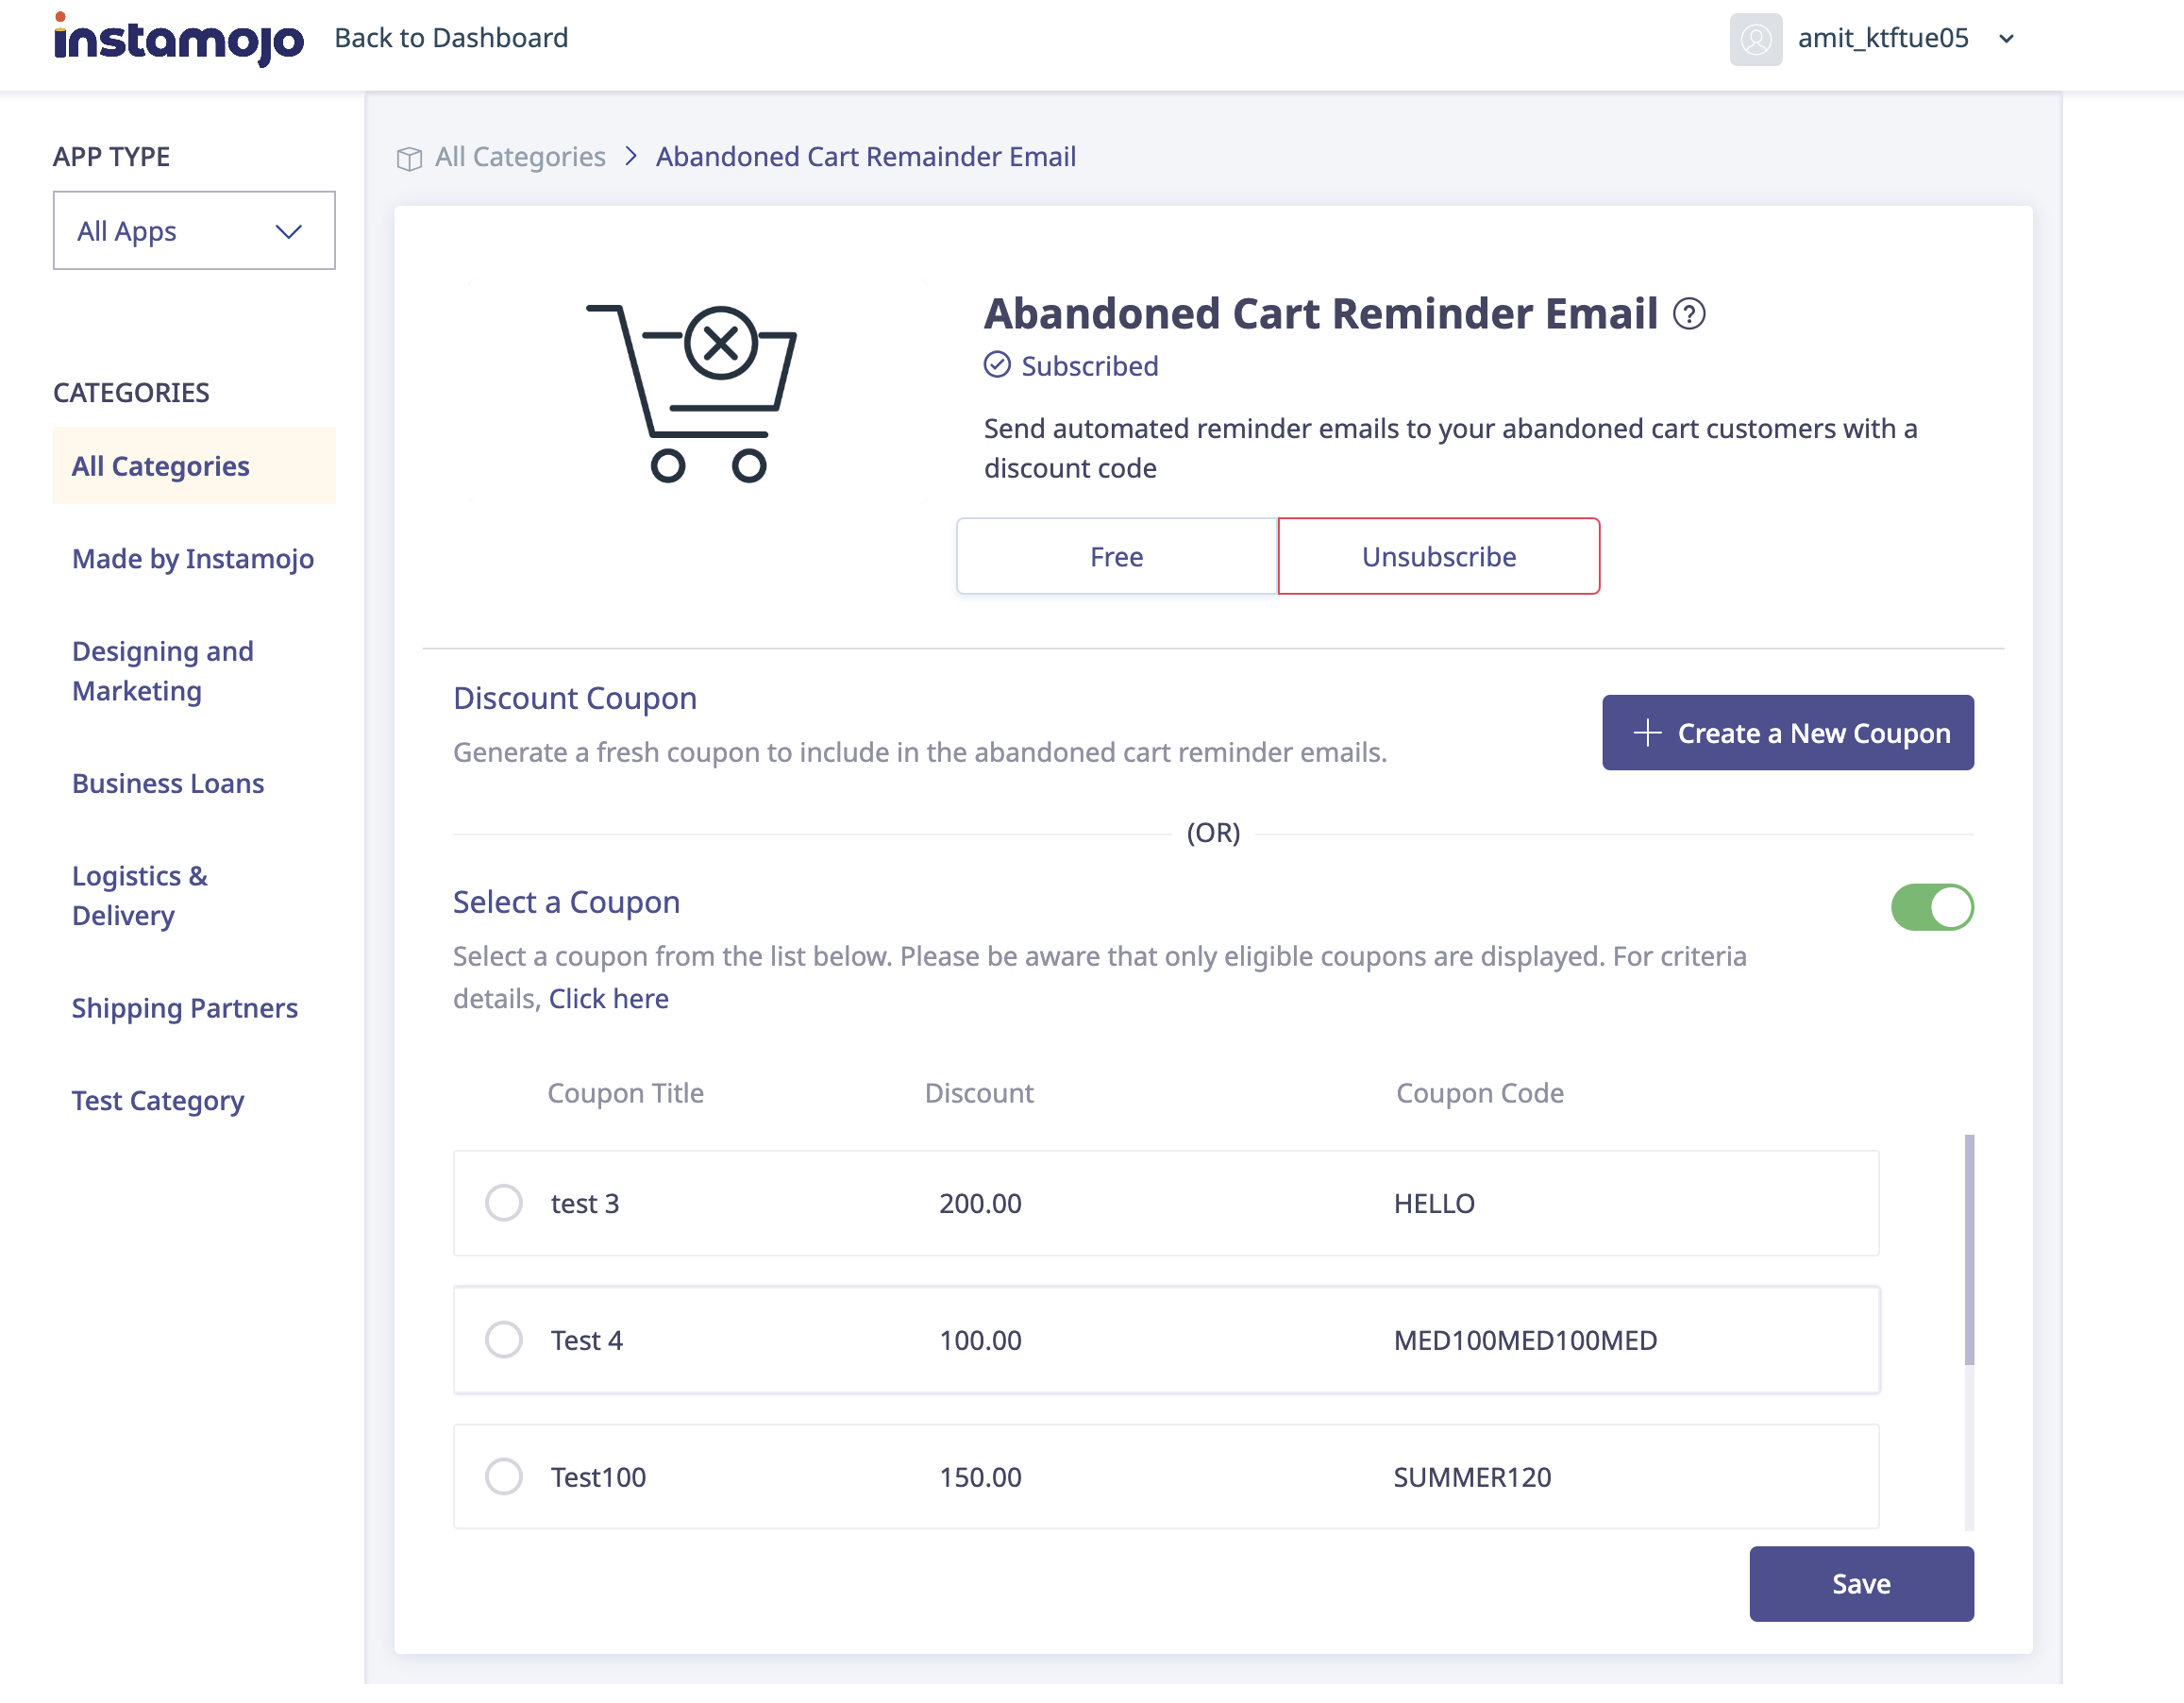Select the radio button for test 3 coupon

click(x=504, y=1204)
